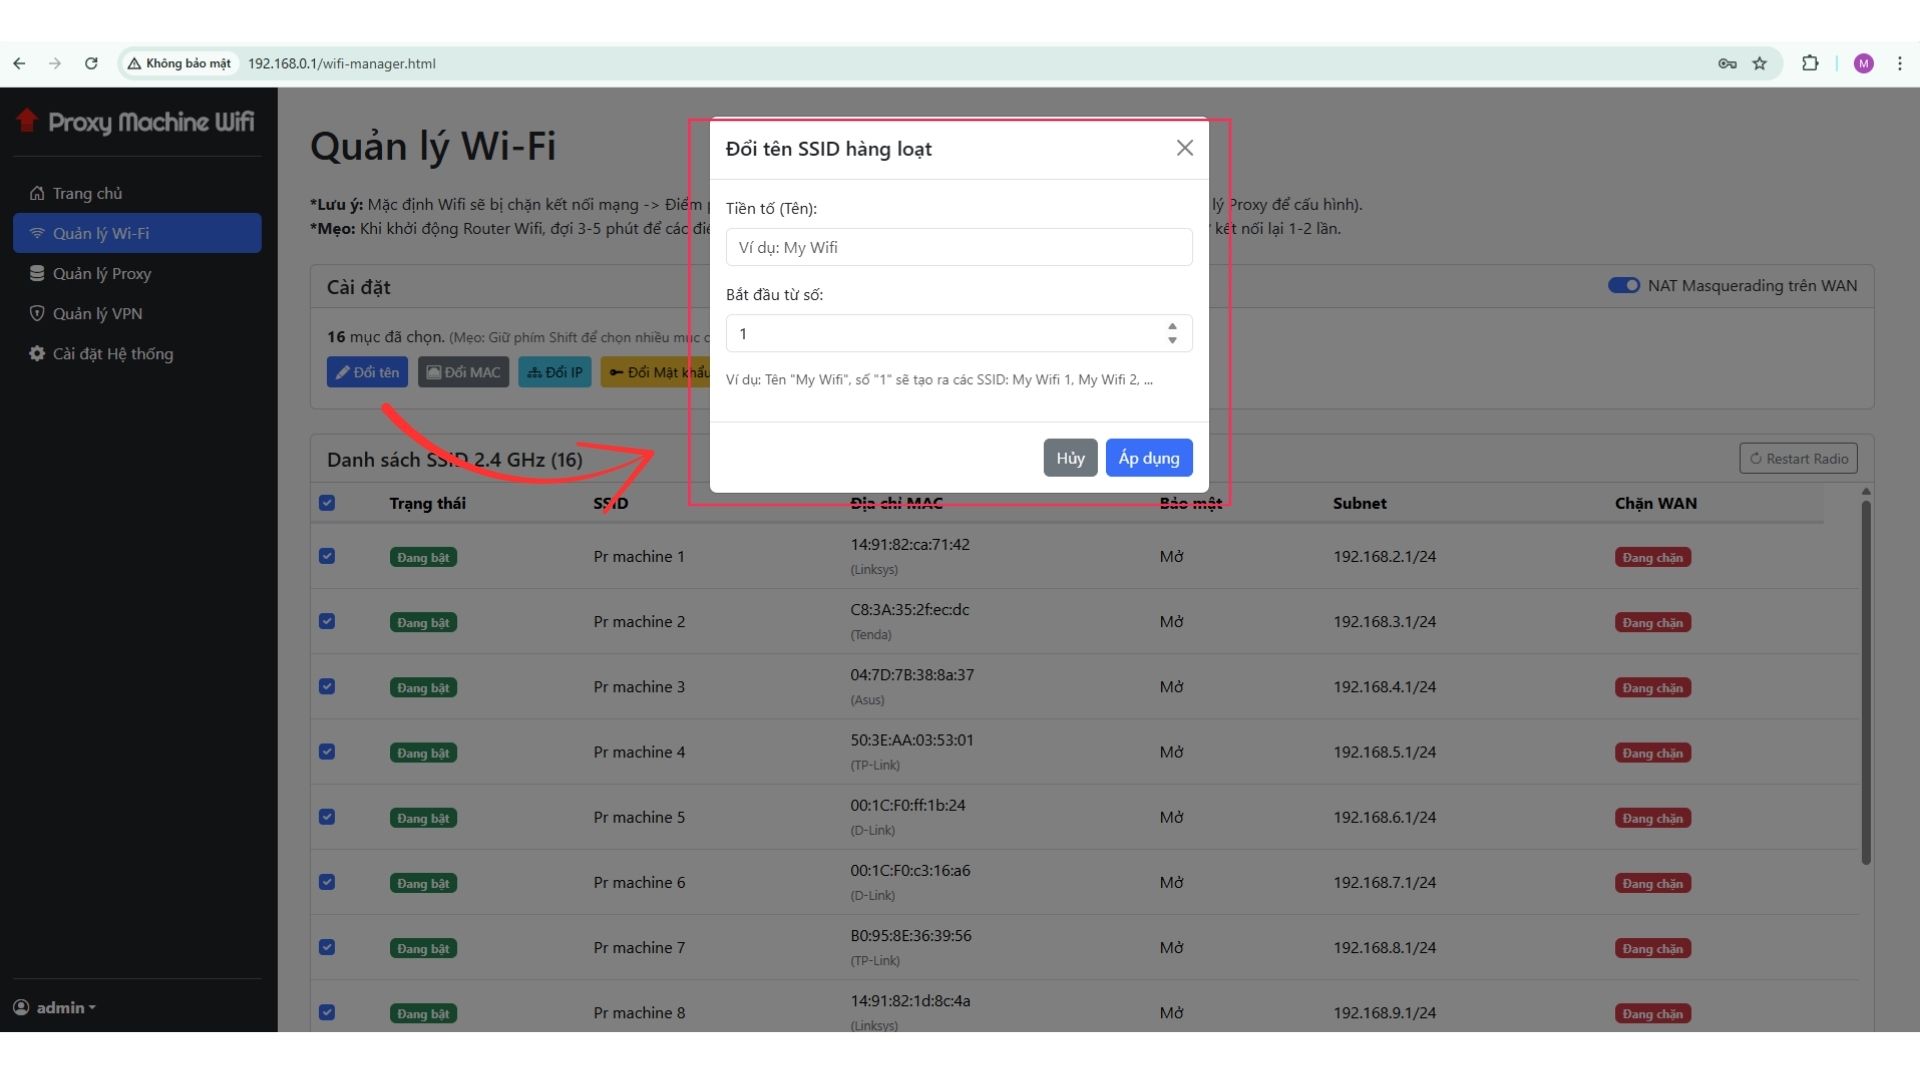Open Quản lý VPN sidebar item
The image size is (1920, 1080).
pyautogui.click(x=137, y=313)
